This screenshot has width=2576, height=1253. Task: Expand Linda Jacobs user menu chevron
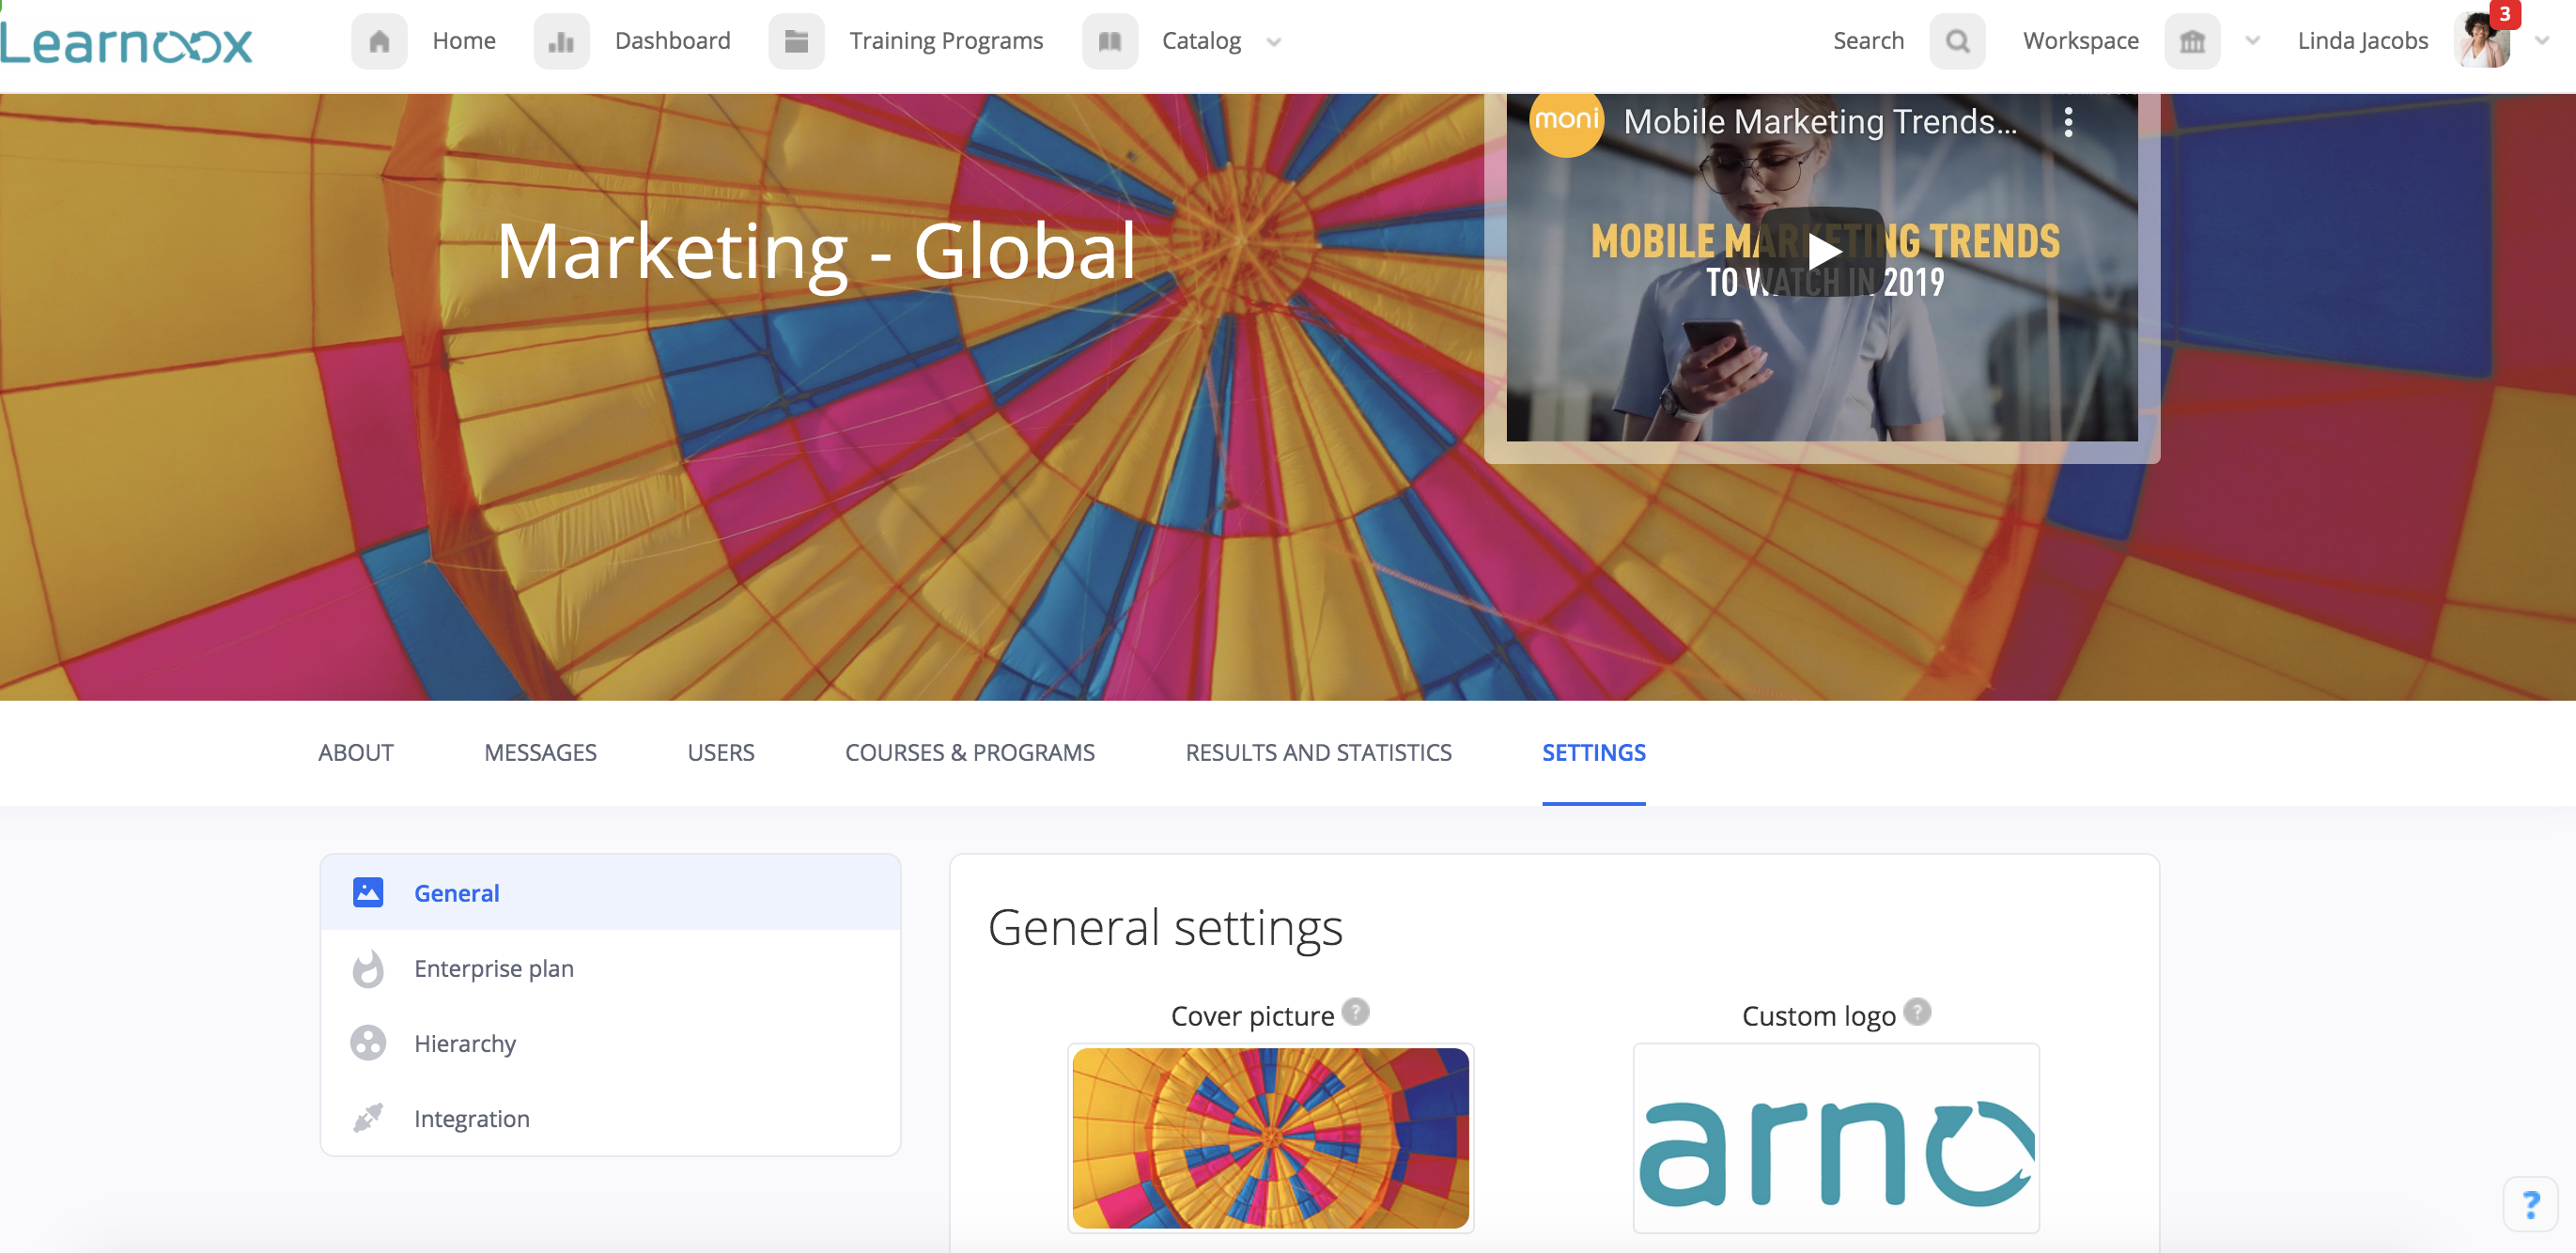(x=2541, y=41)
